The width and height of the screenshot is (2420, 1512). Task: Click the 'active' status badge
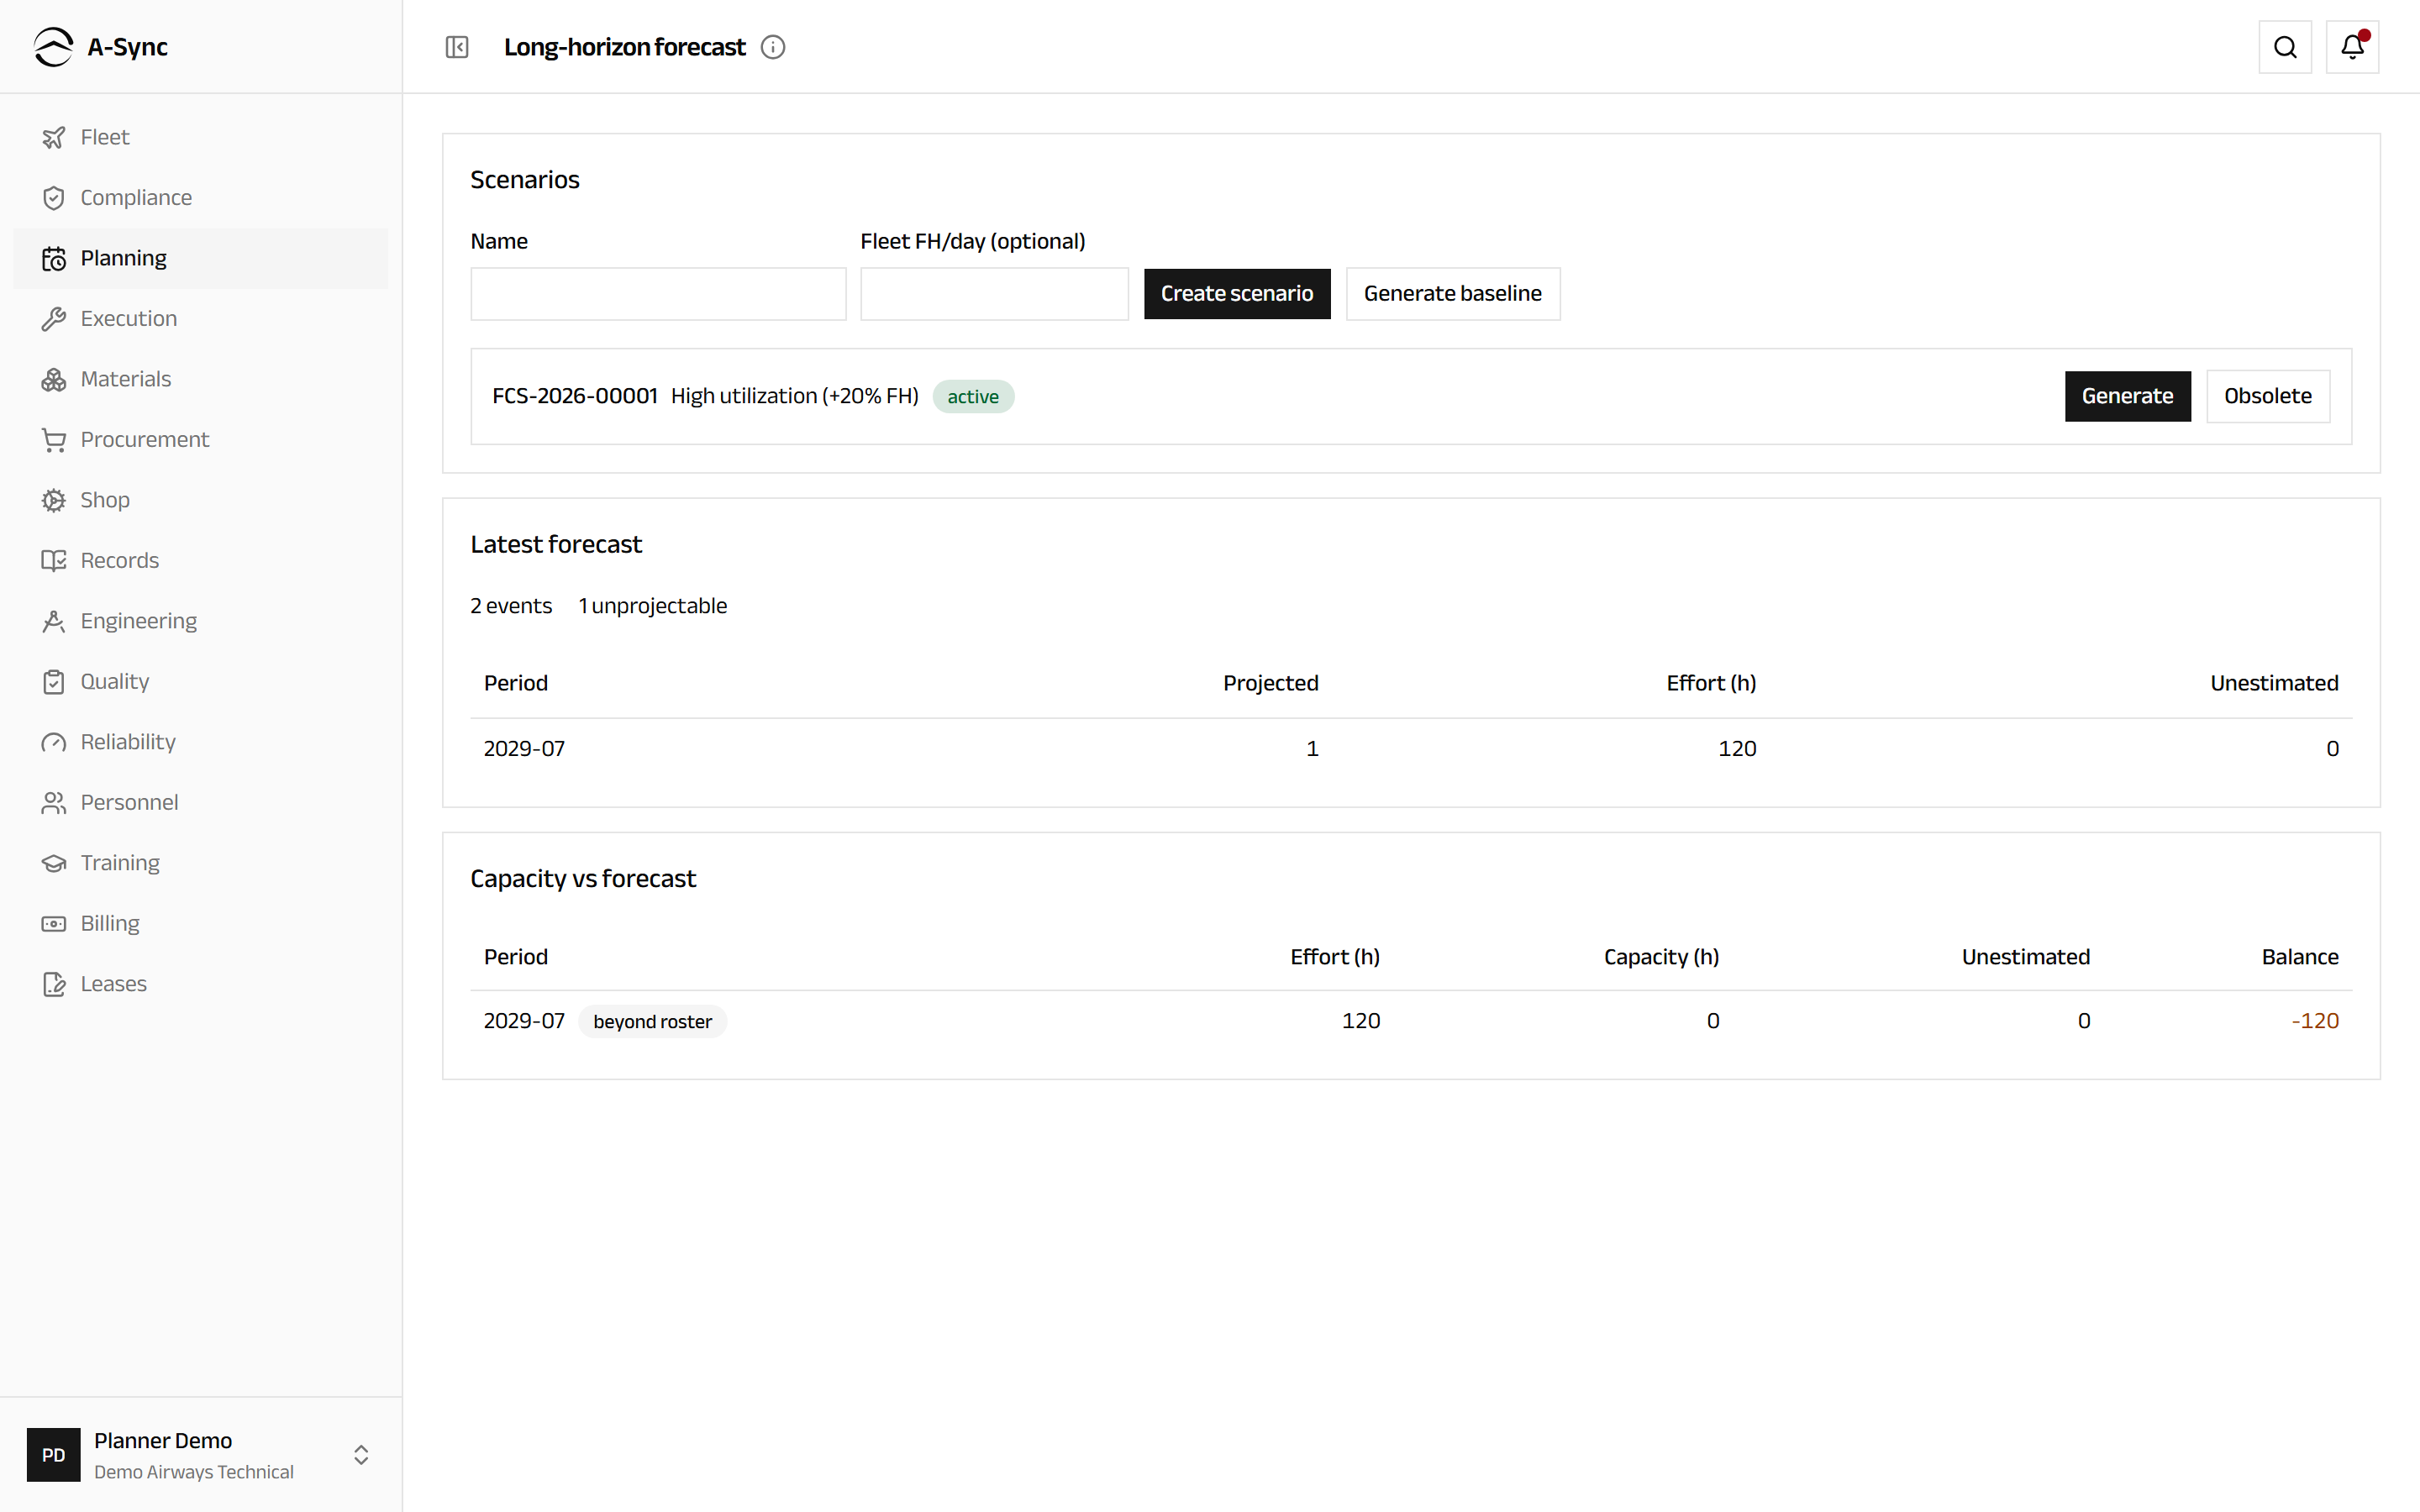(973, 397)
